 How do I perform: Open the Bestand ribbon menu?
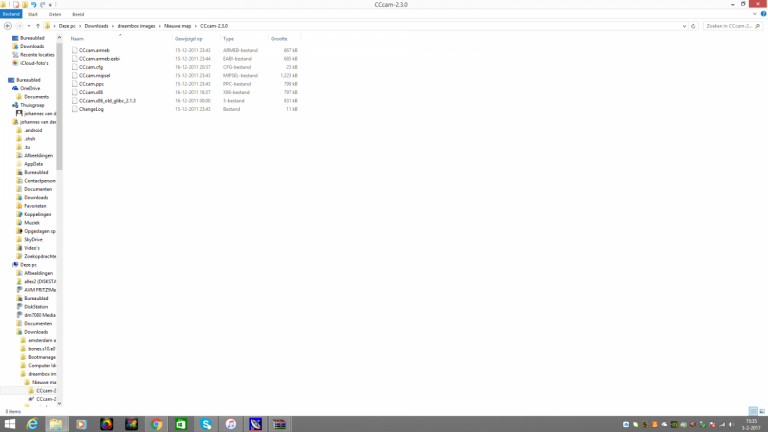click(11, 14)
